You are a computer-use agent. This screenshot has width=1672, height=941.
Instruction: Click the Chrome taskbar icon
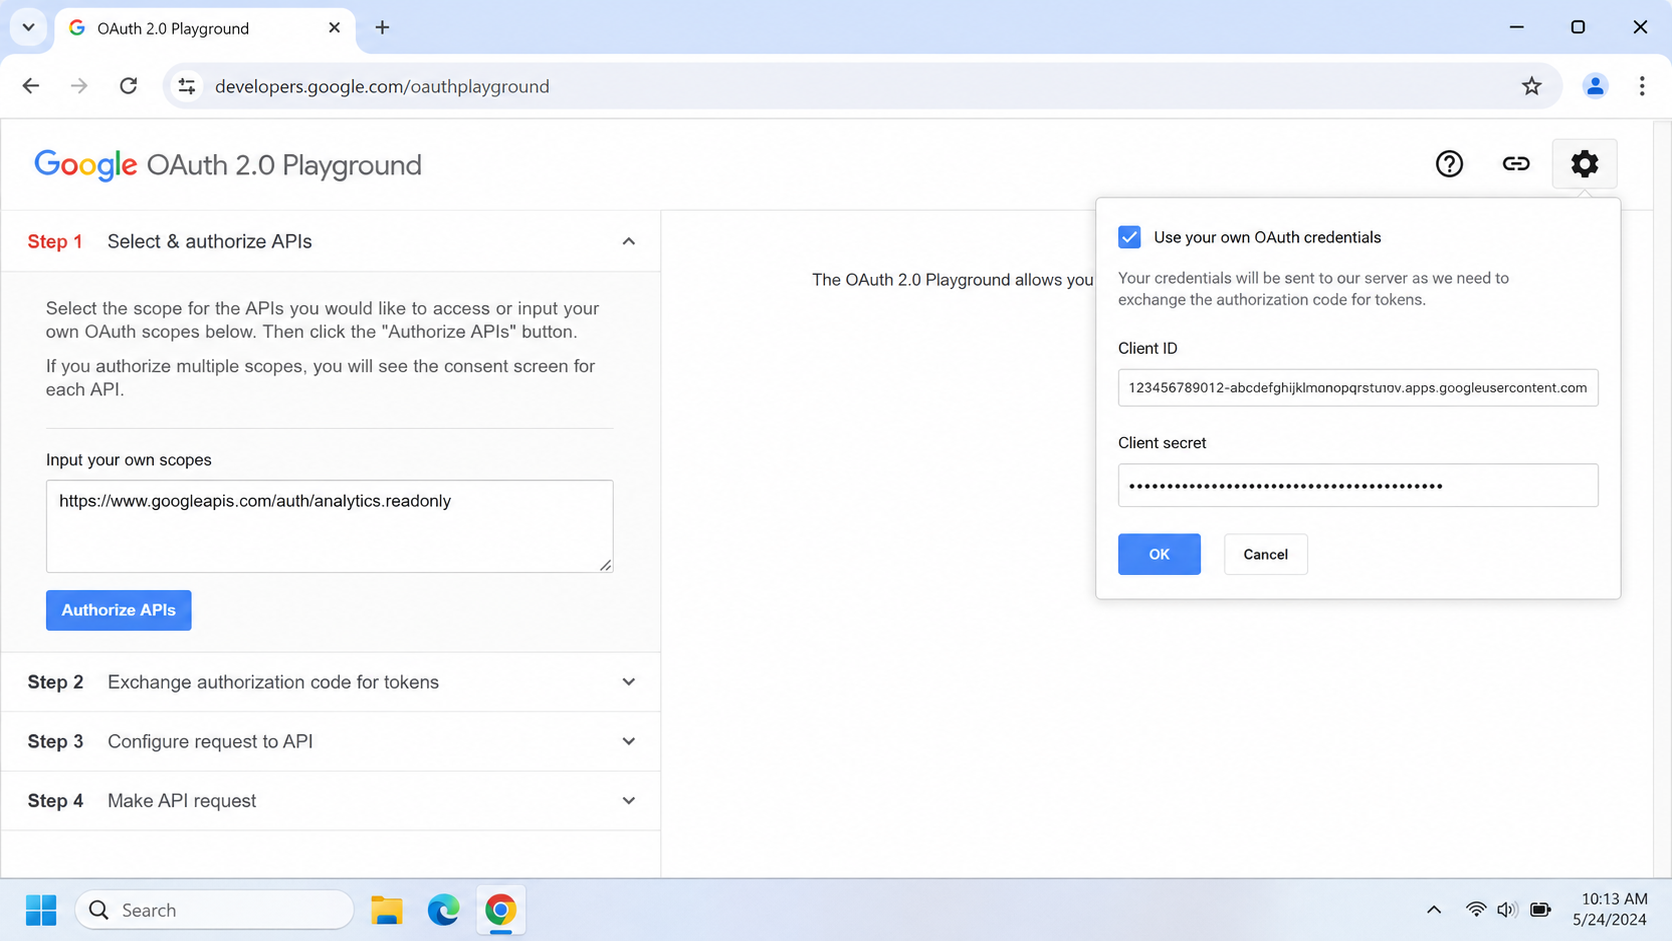point(500,910)
